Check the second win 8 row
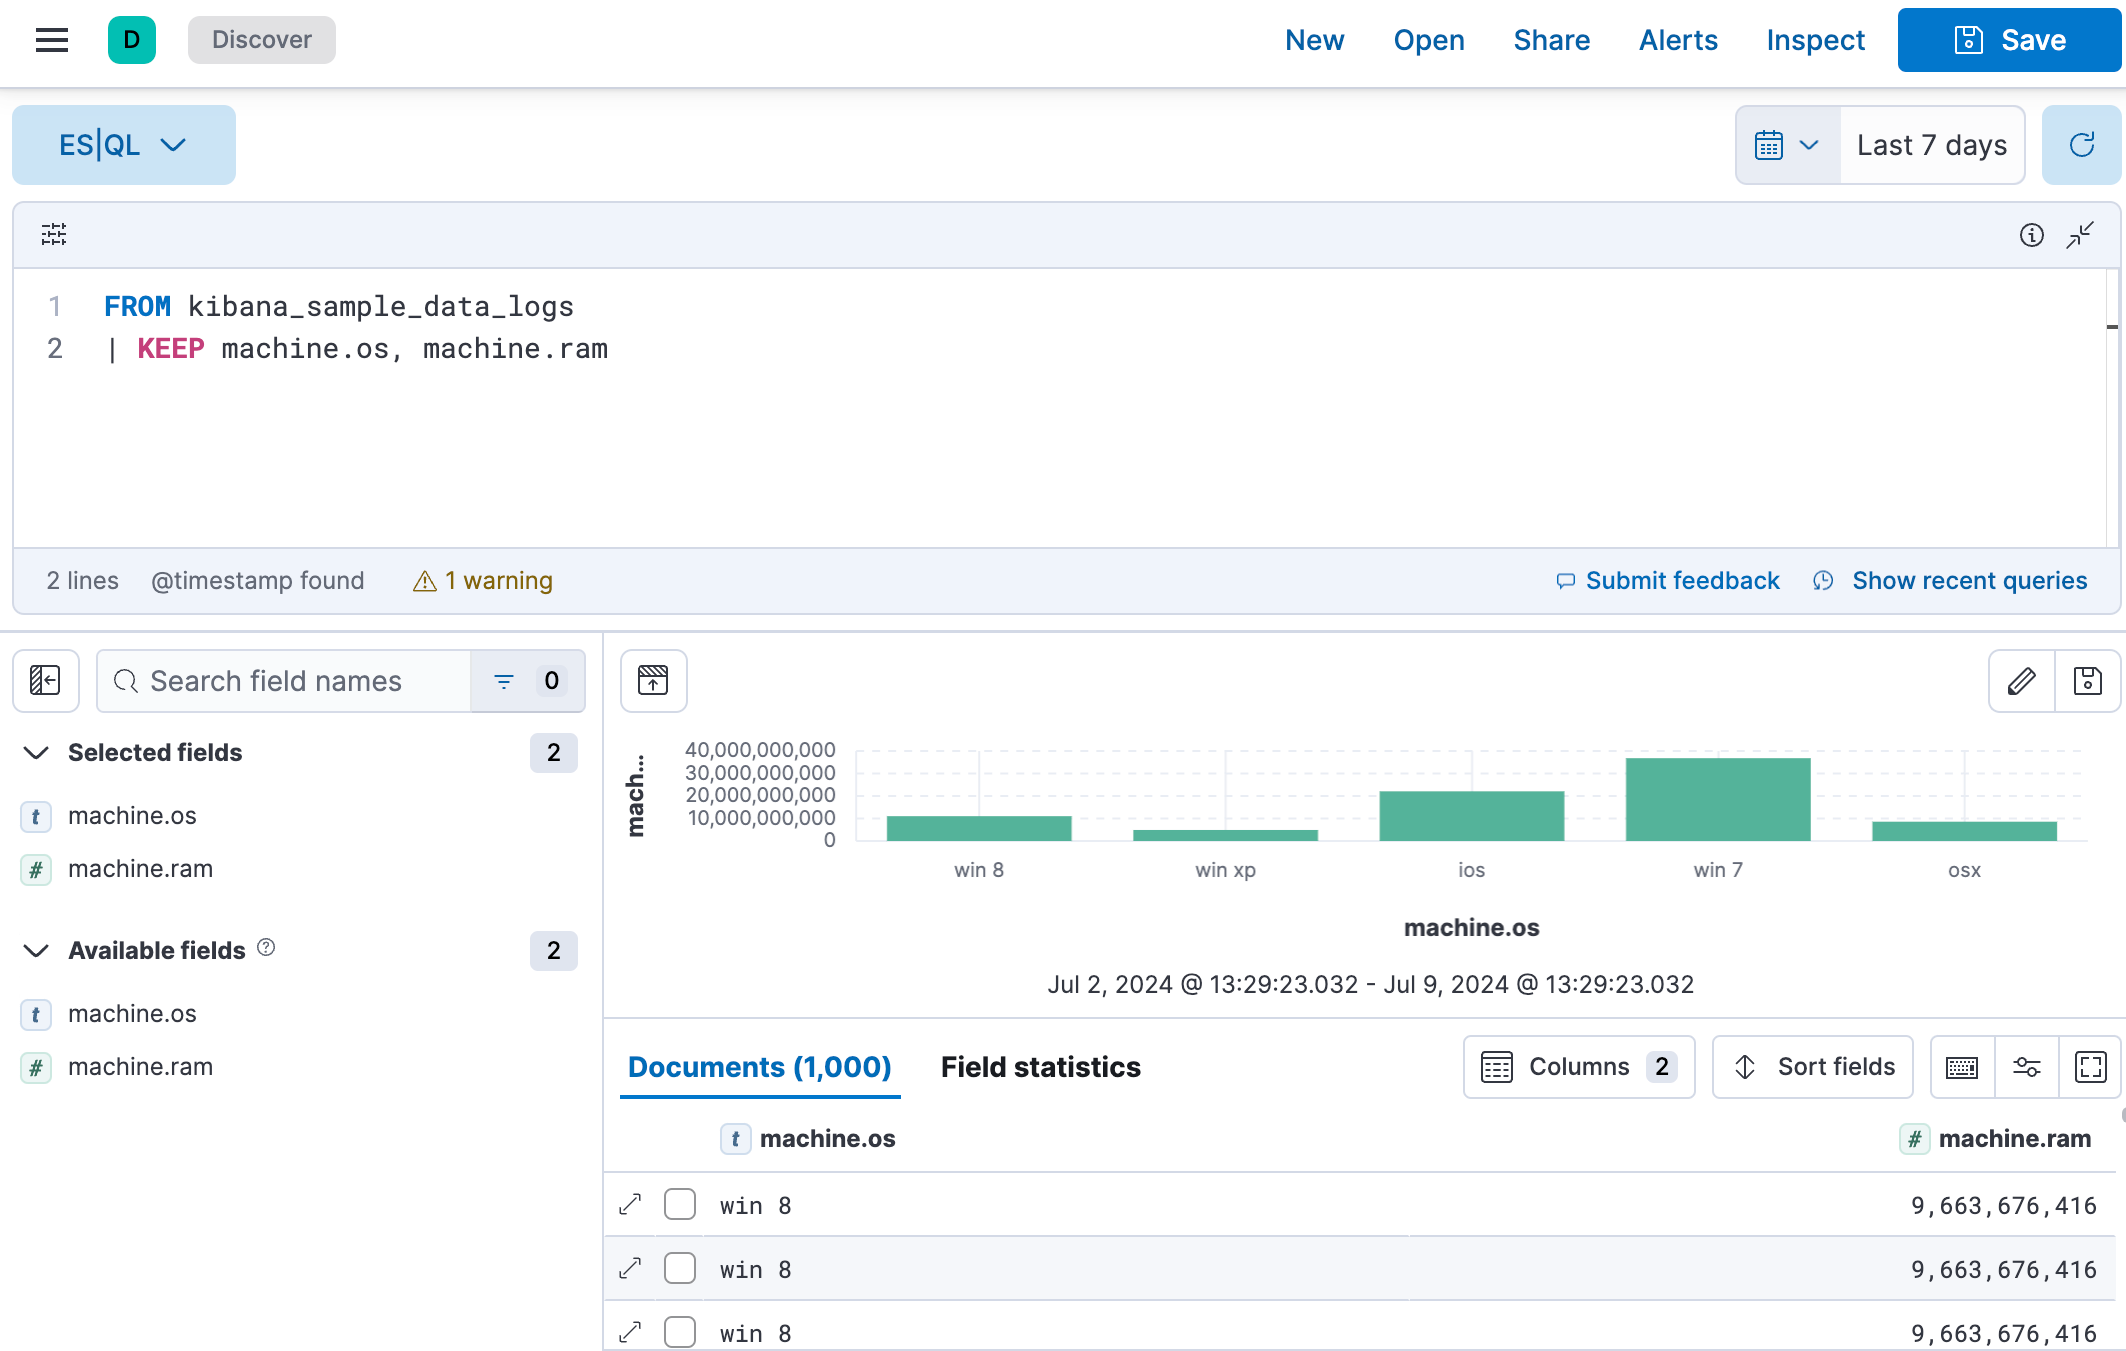2126x1351 pixels. (x=680, y=1269)
